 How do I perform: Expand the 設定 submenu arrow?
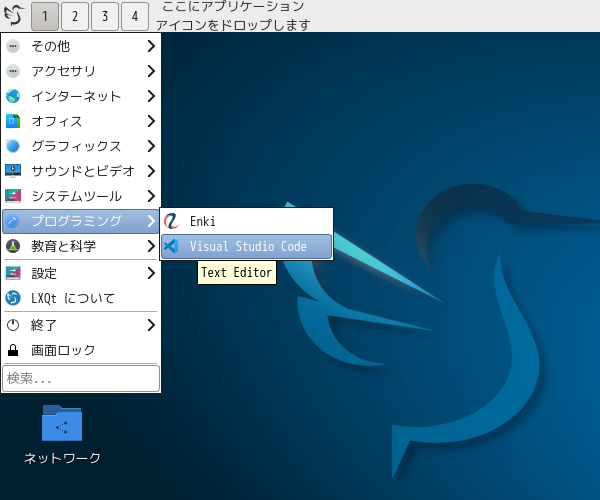[152, 273]
